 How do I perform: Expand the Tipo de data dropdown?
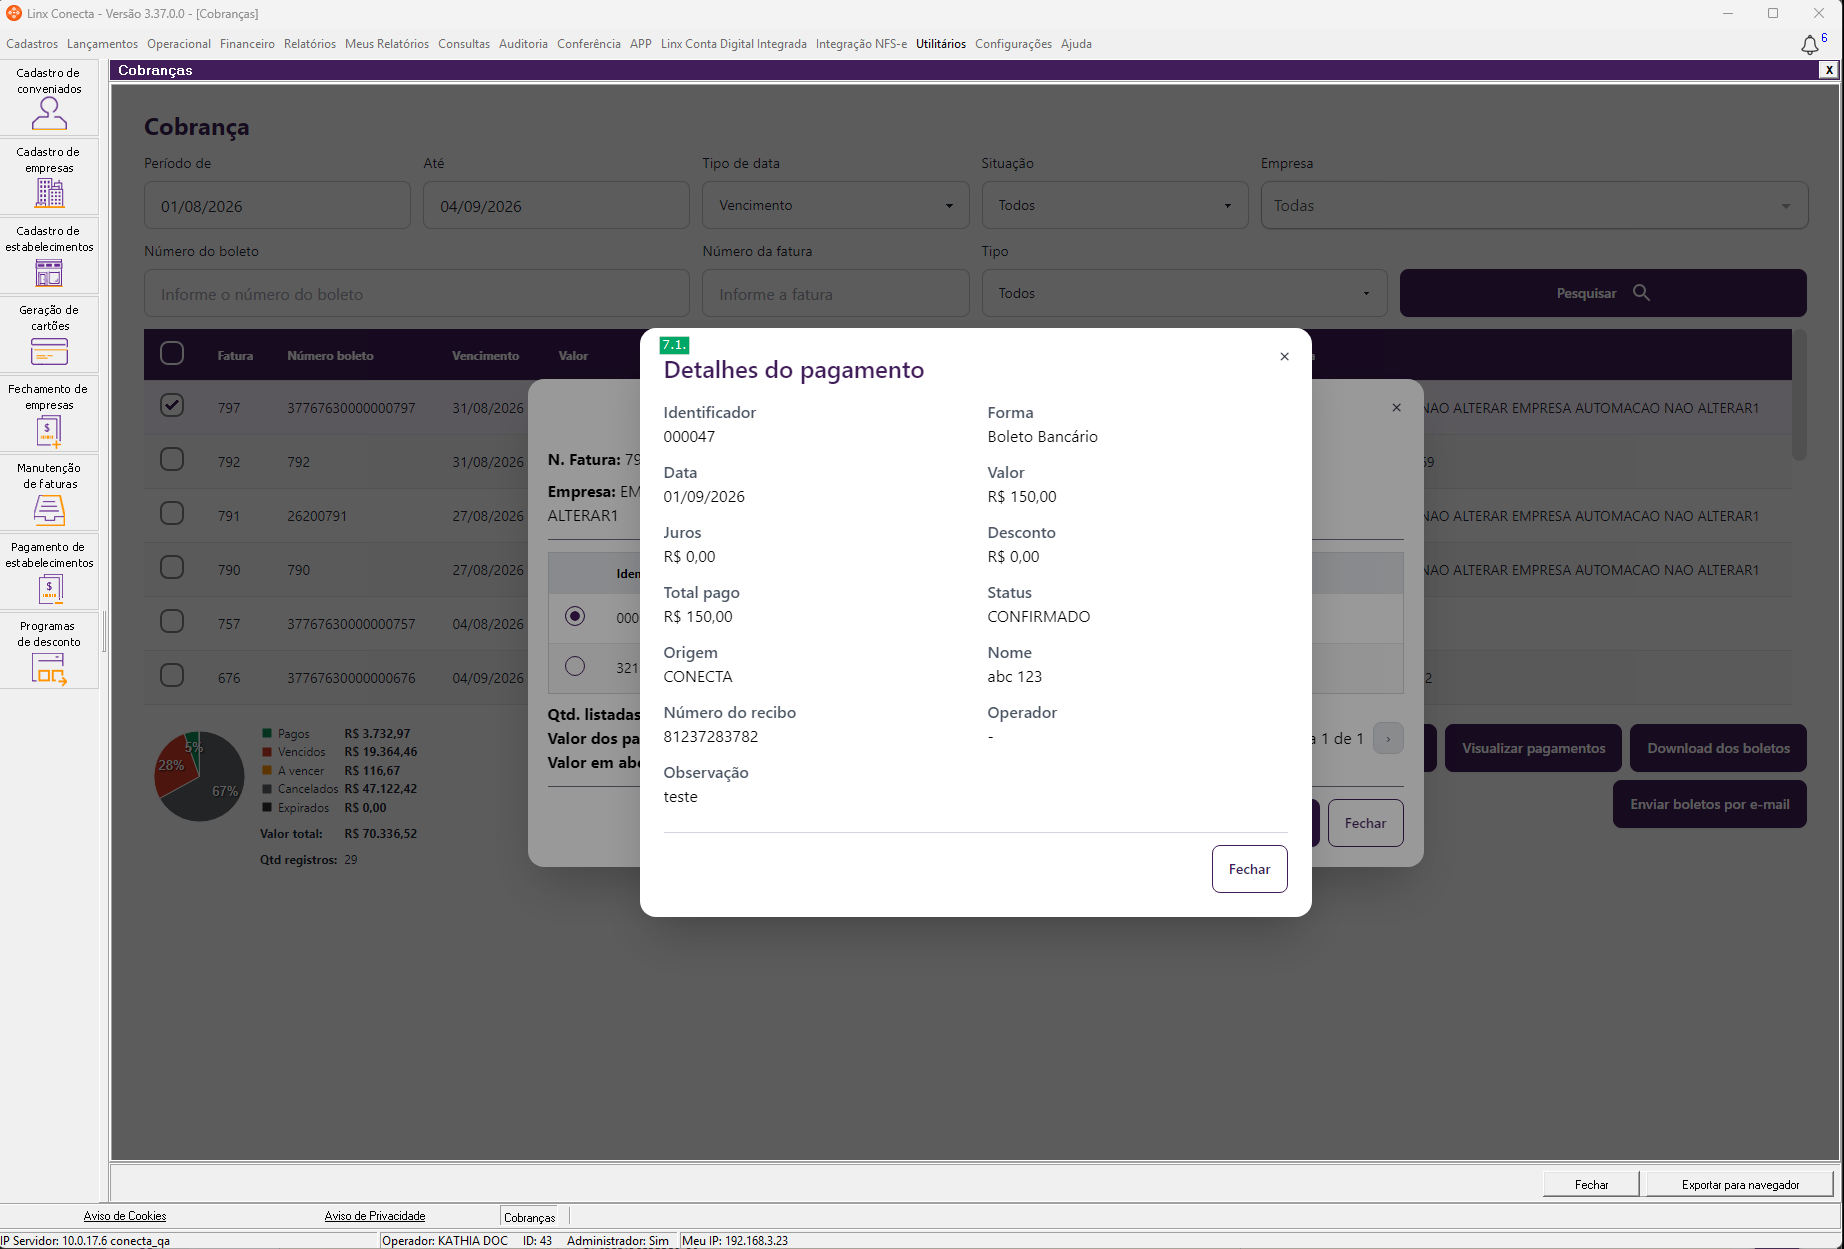pyautogui.click(x=836, y=205)
